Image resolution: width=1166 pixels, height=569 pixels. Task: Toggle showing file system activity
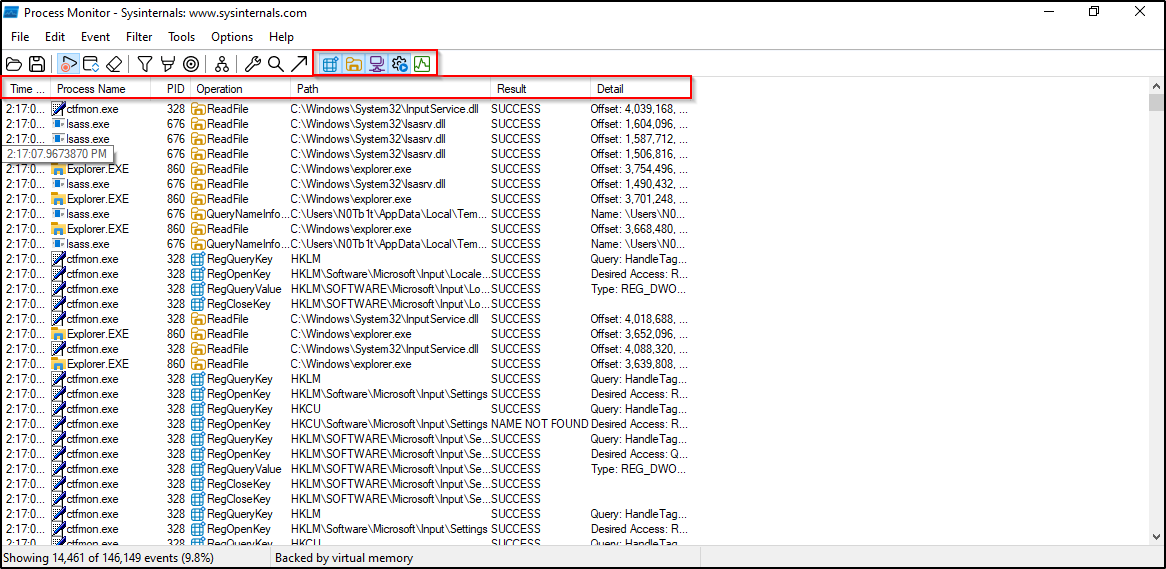[353, 64]
